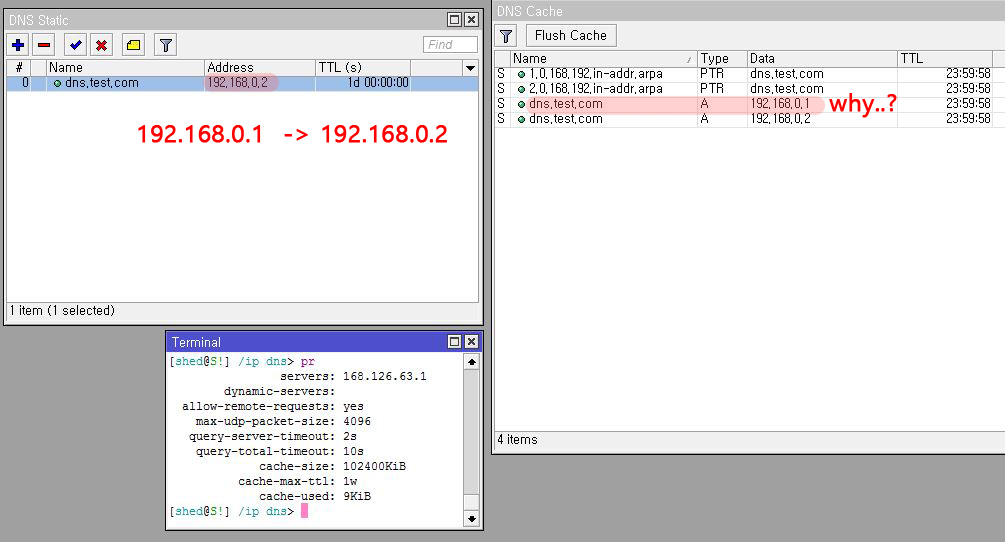Sort DNS Static by Address column
Image resolution: width=1005 pixels, height=542 pixels.
click(x=260, y=67)
